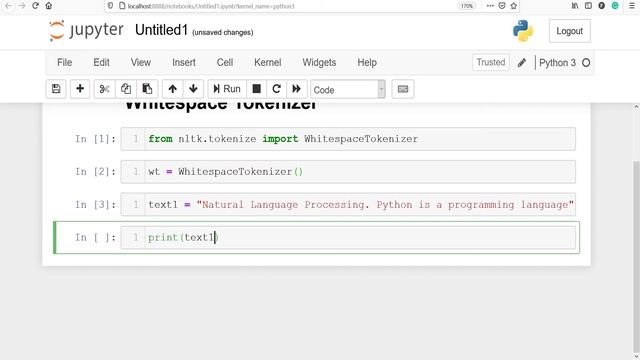
Task: Bookmark this page with the star icon
Action: click(x=514, y=6)
